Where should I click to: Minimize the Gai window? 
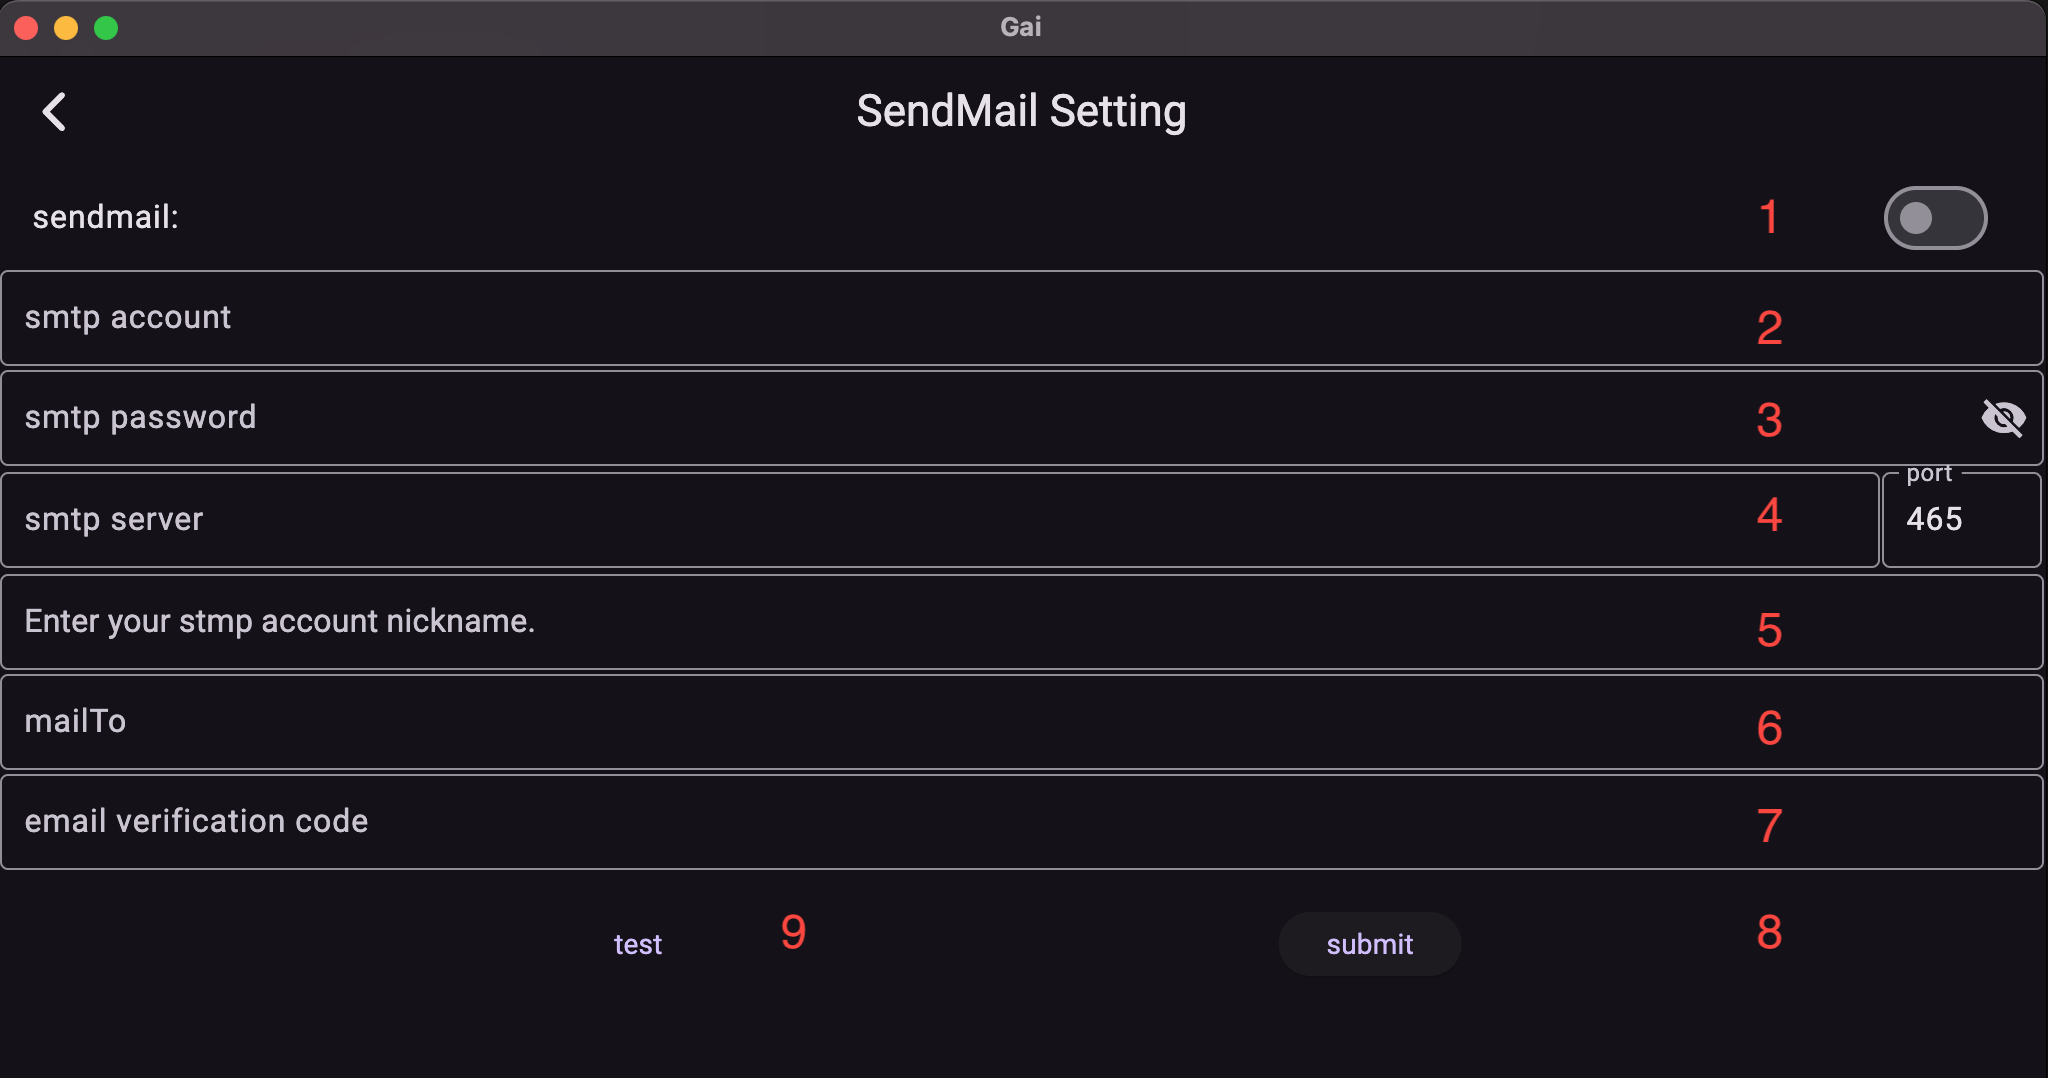pyautogui.click(x=66, y=28)
